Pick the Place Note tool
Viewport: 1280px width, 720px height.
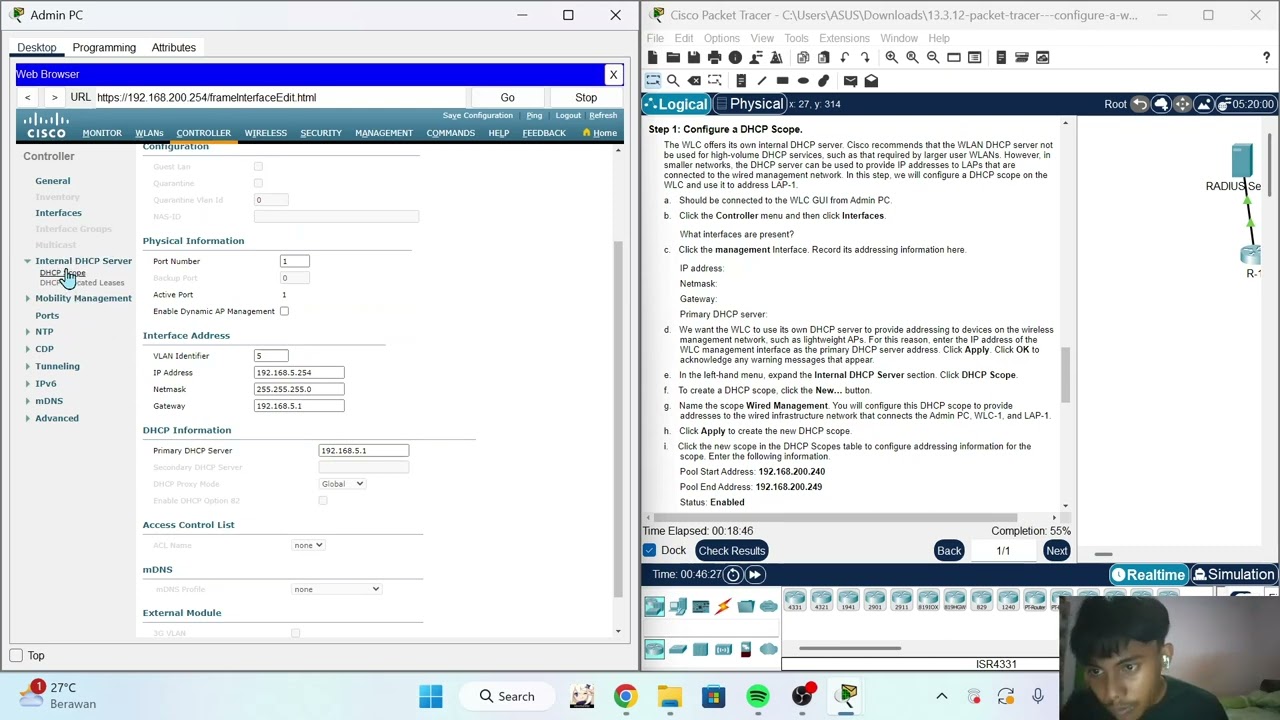741,81
